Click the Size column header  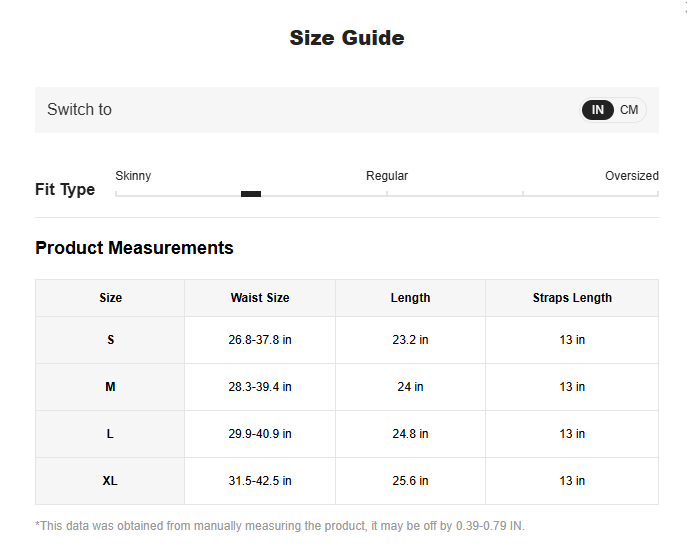pos(110,298)
